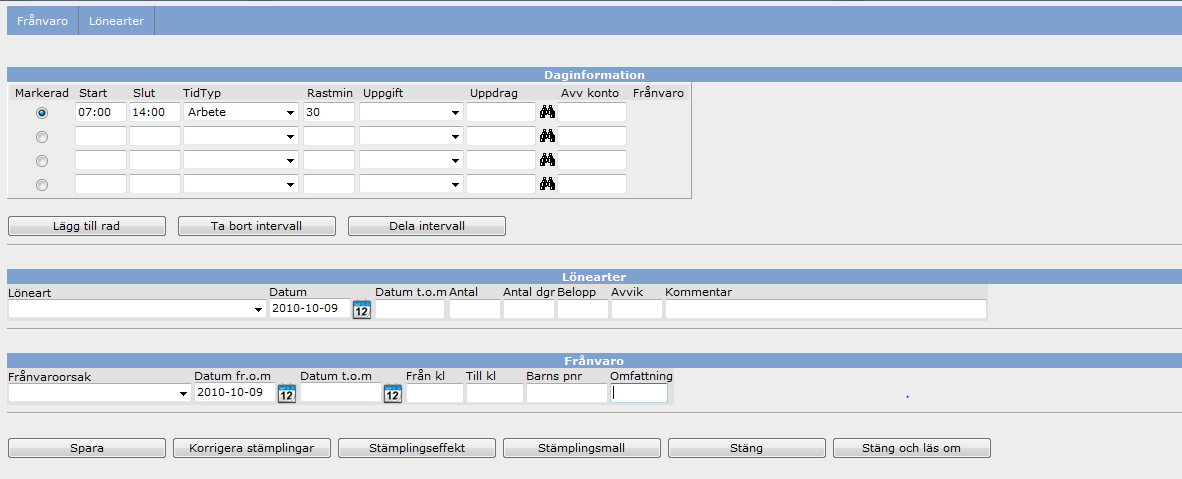Select the third row Markerad radio button
1182x479 pixels.
pyautogui.click(x=42, y=161)
